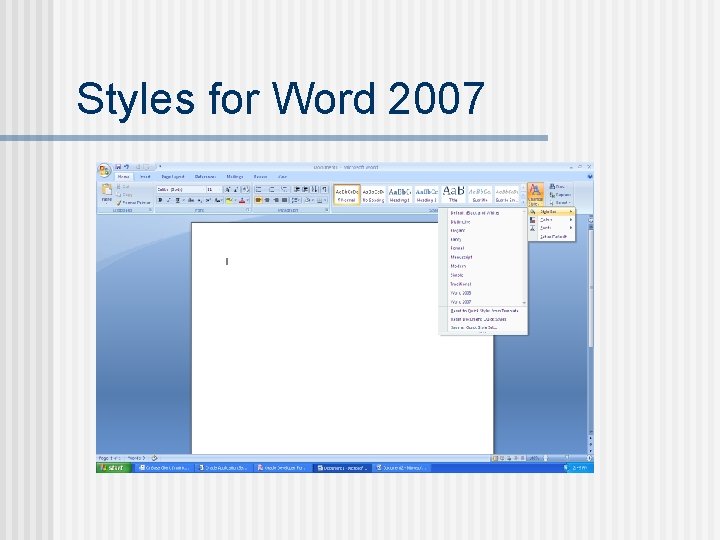Click the Format Painter brush
This screenshot has height=540, width=720.
coord(133,202)
